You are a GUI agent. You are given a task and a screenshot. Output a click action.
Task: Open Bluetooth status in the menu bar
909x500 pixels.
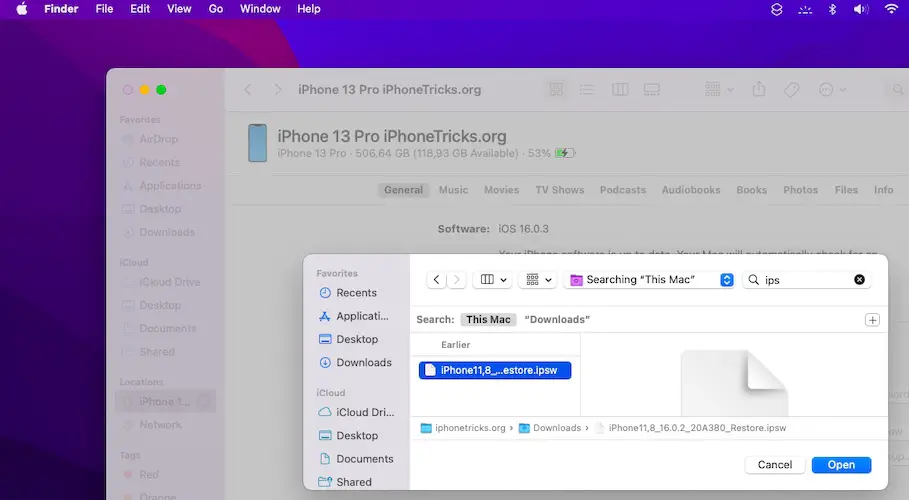831,9
